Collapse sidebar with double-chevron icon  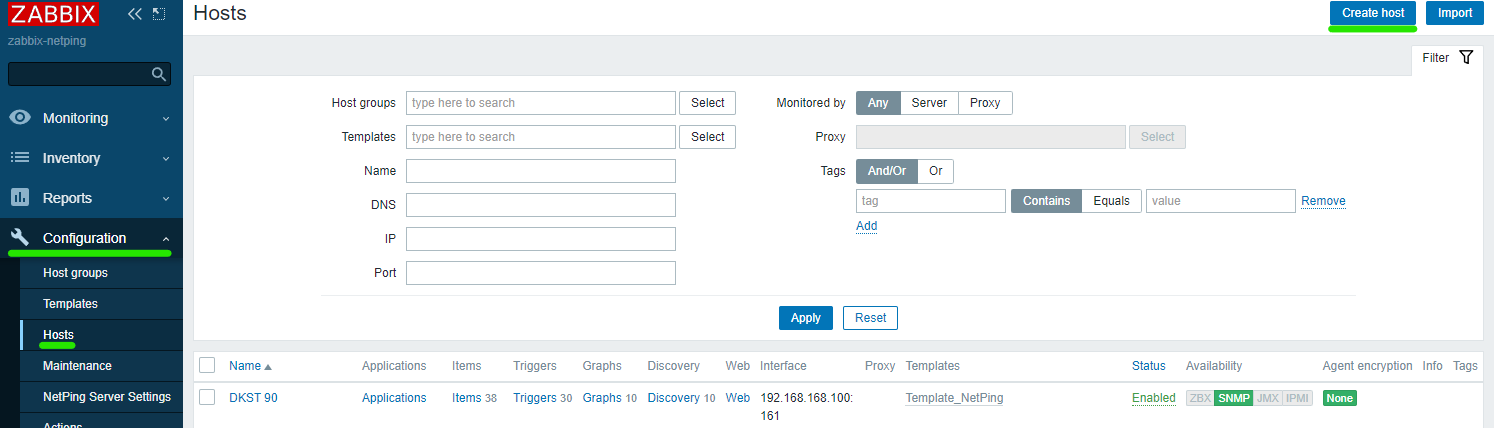pos(135,14)
